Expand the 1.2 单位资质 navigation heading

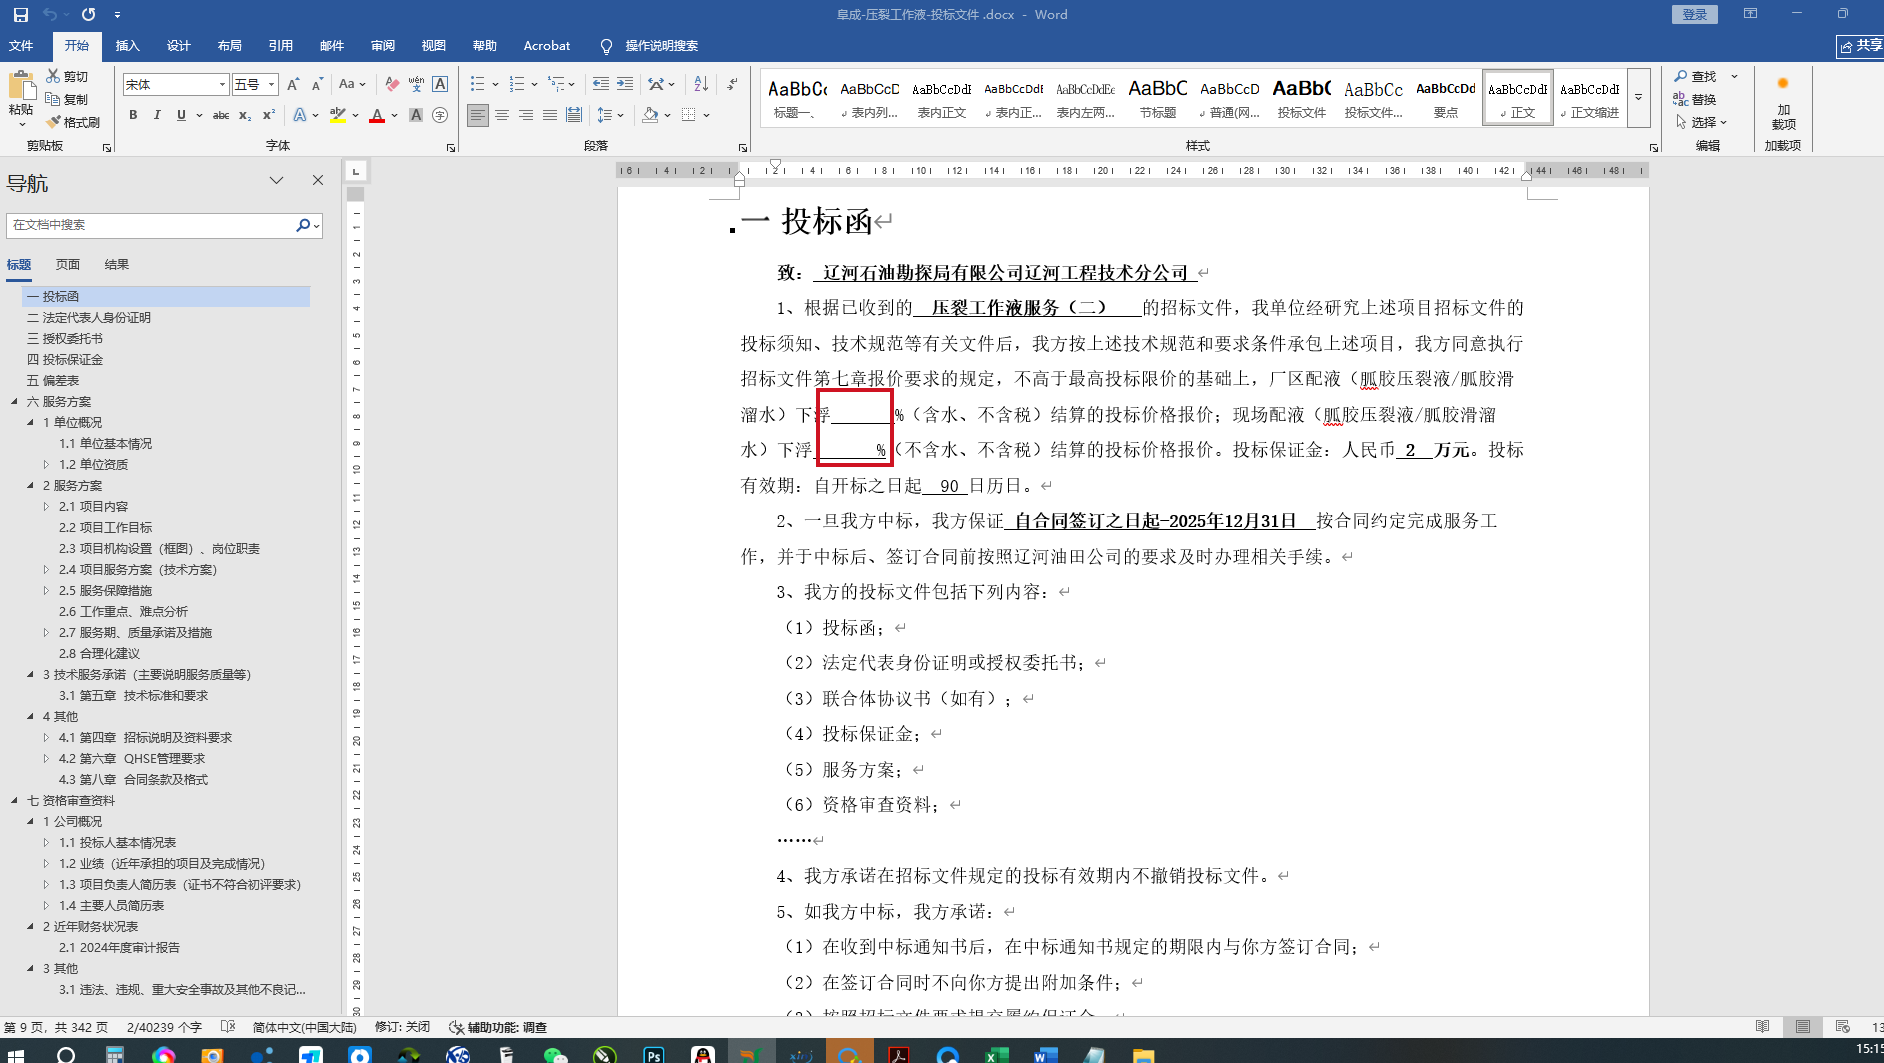tap(46, 465)
